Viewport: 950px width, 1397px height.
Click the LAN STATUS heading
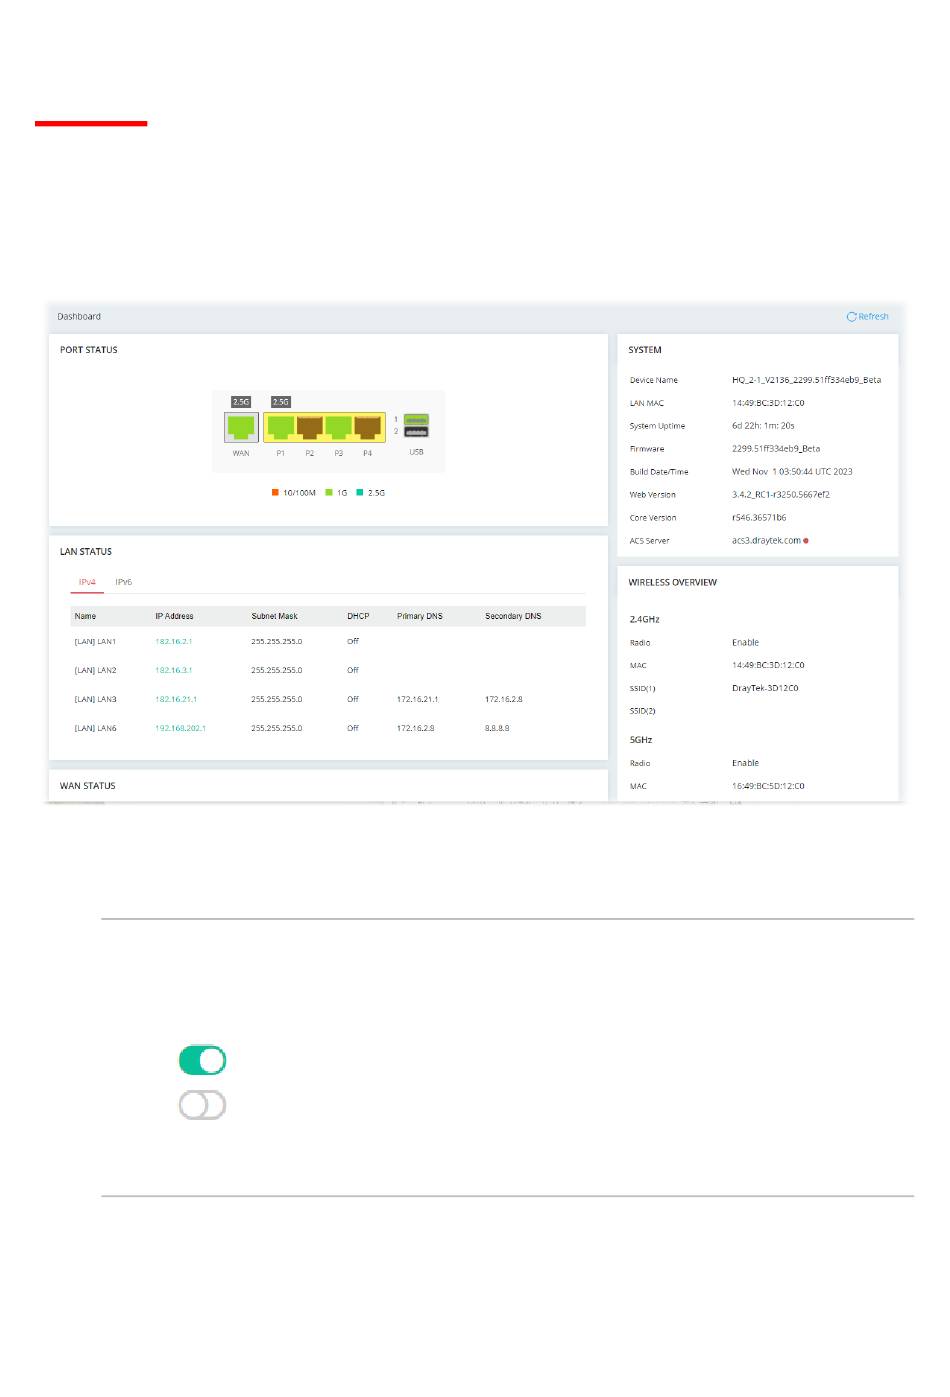[x=86, y=552]
